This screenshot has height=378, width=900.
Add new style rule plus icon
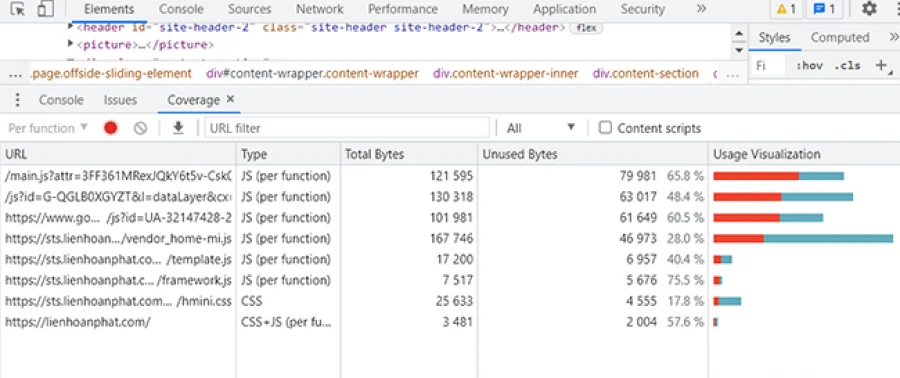[x=882, y=65]
